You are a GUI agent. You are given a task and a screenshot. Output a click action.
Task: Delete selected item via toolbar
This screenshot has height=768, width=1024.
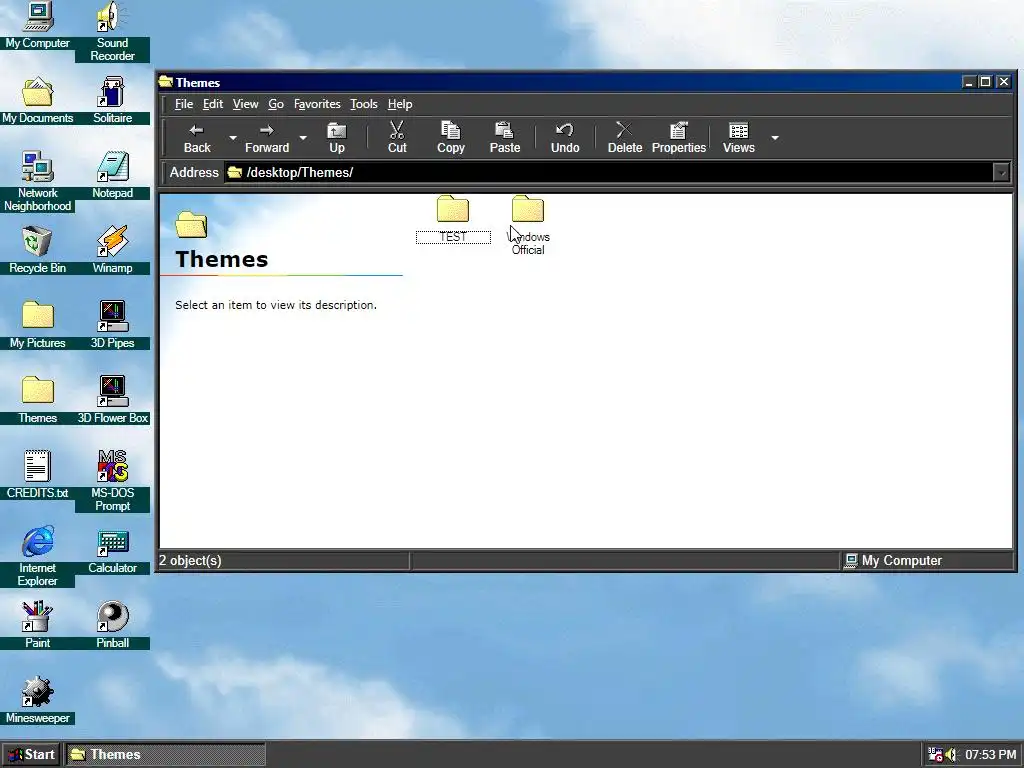point(625,138)
